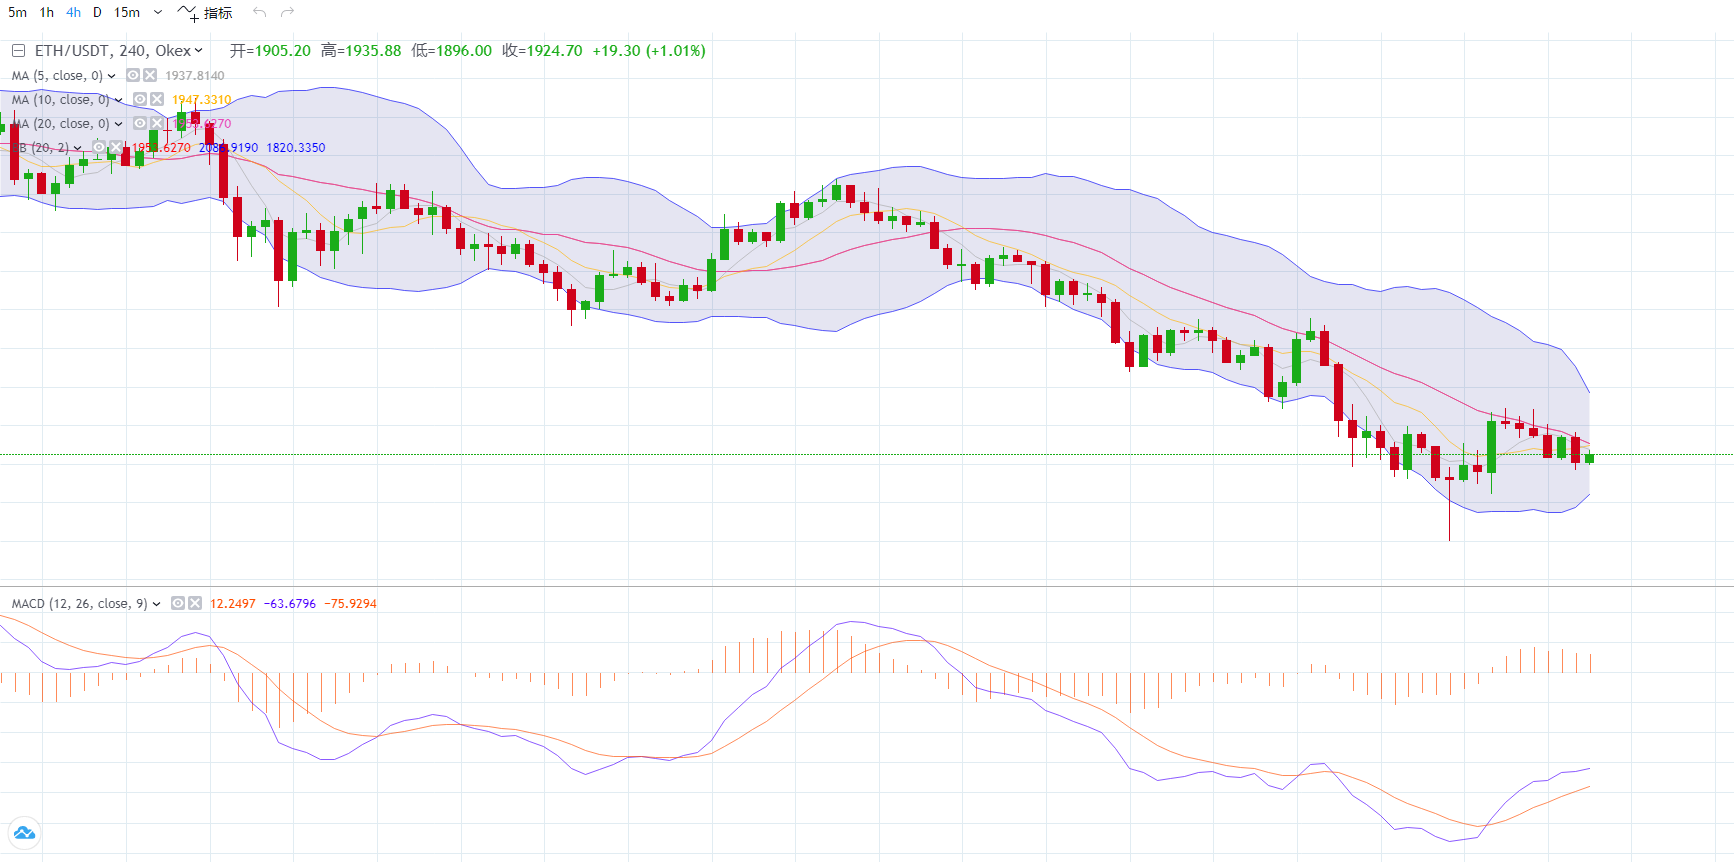Image resolution: width=1734 pixels, height=862 pixels.
Task: Open the indicators (指标) menu
Action: pyautogui.click(x=205, y=12)
